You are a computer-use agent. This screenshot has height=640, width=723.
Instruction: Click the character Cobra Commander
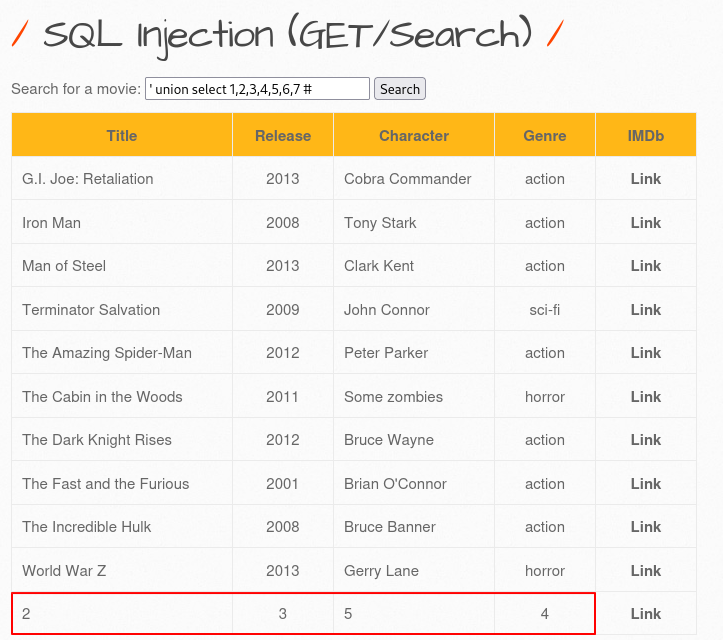(408, 179)
